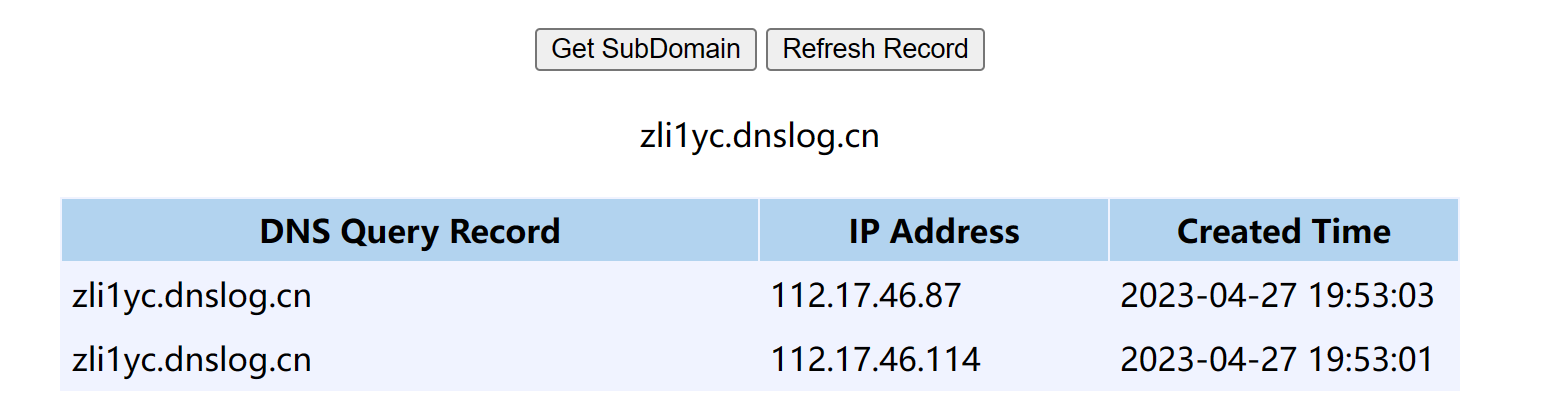The image size is (1568, 411).
Task: Click the IP address 112.17.46.87
Action: click(866, 296)
